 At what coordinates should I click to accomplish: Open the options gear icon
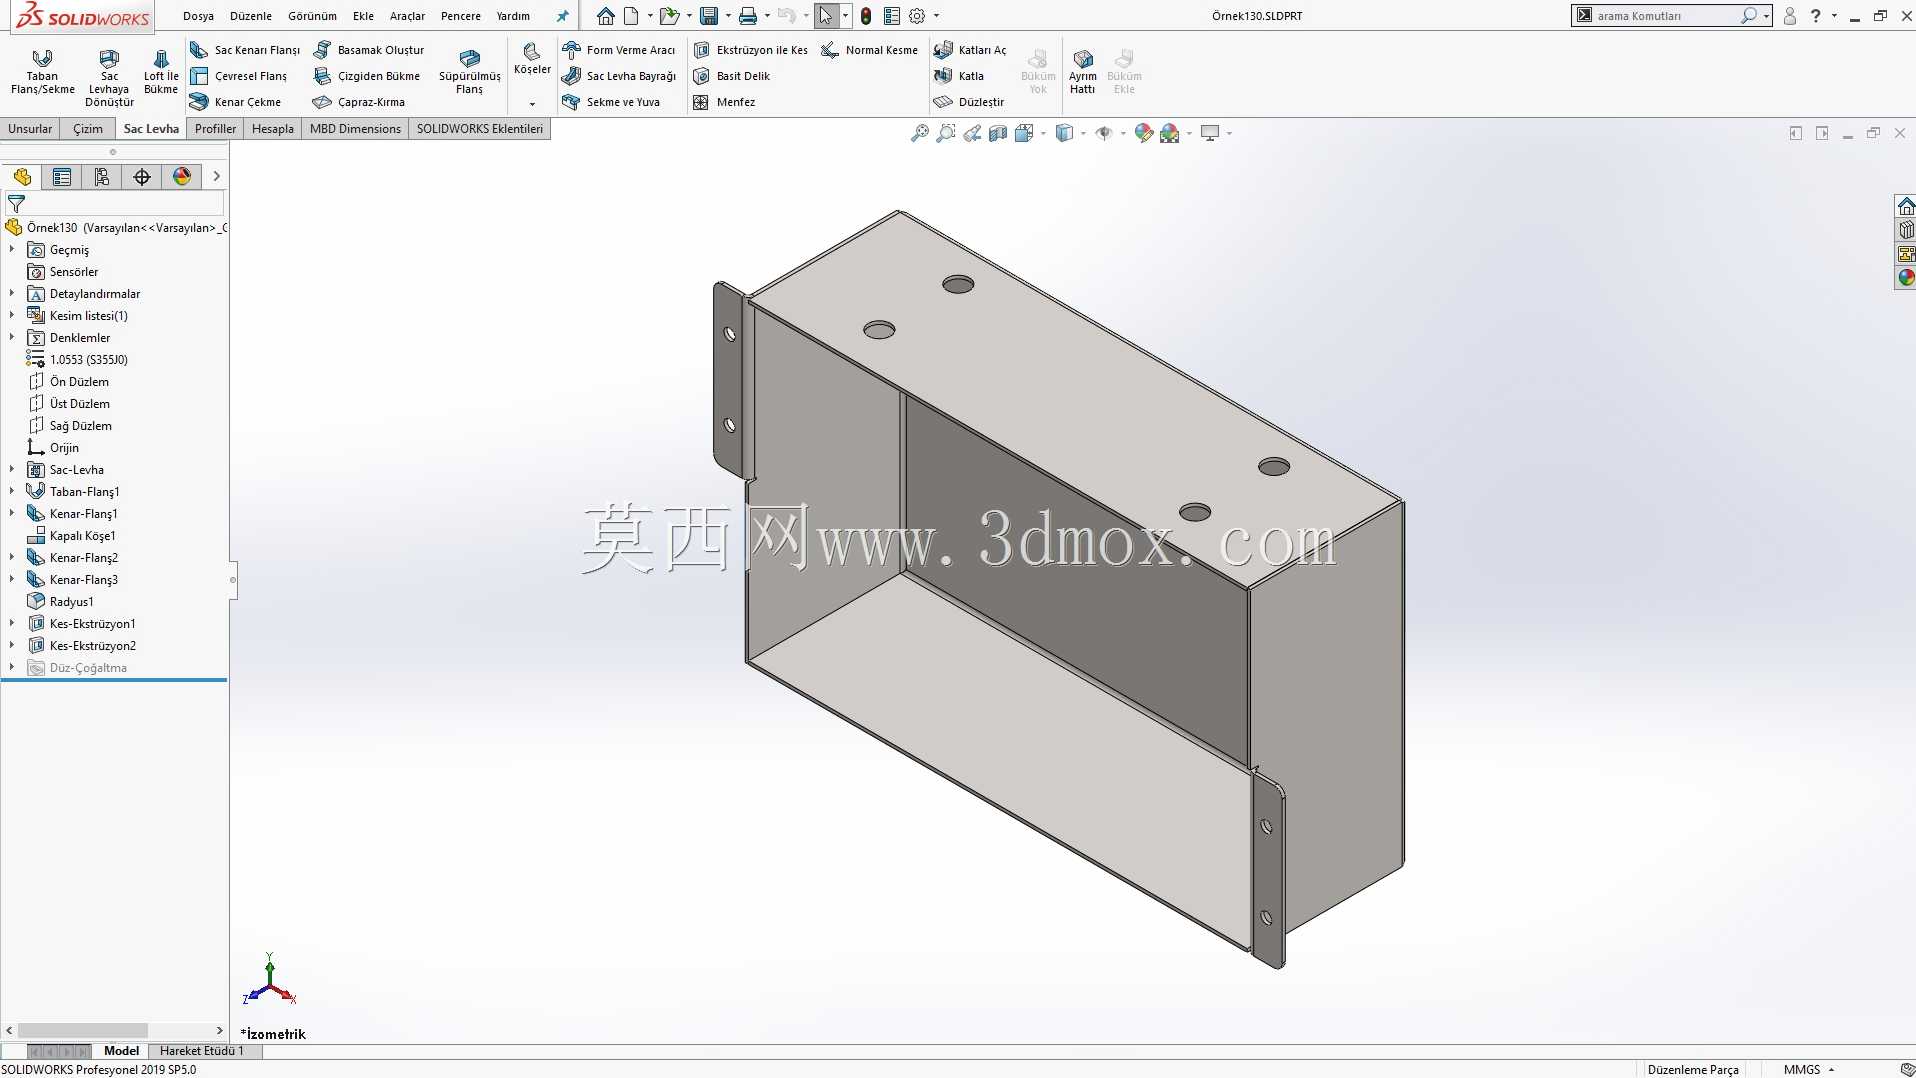coord(917,16)
